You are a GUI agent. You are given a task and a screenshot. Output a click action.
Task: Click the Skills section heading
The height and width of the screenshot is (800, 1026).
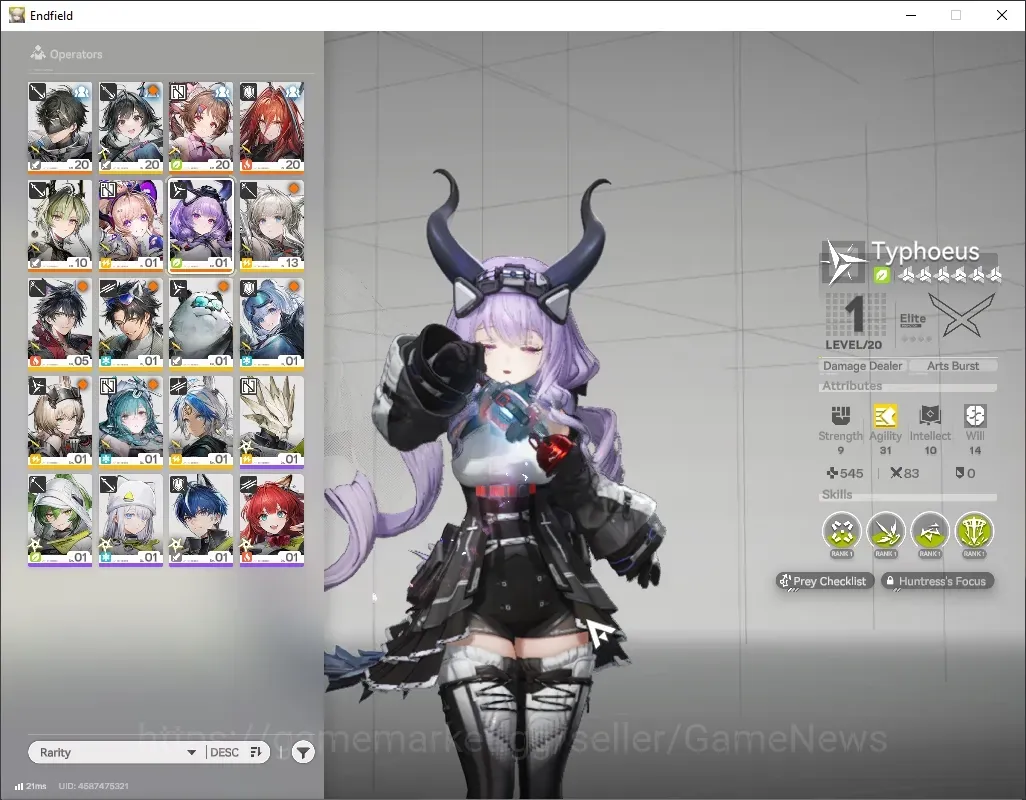point(837,495)
